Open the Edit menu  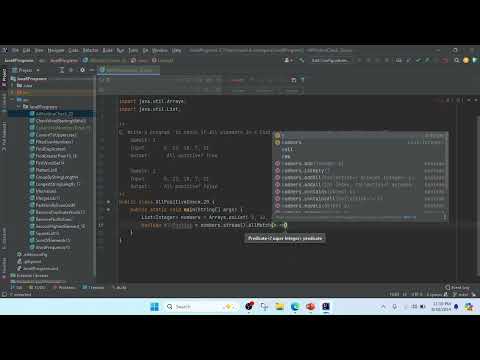[27, 50]
